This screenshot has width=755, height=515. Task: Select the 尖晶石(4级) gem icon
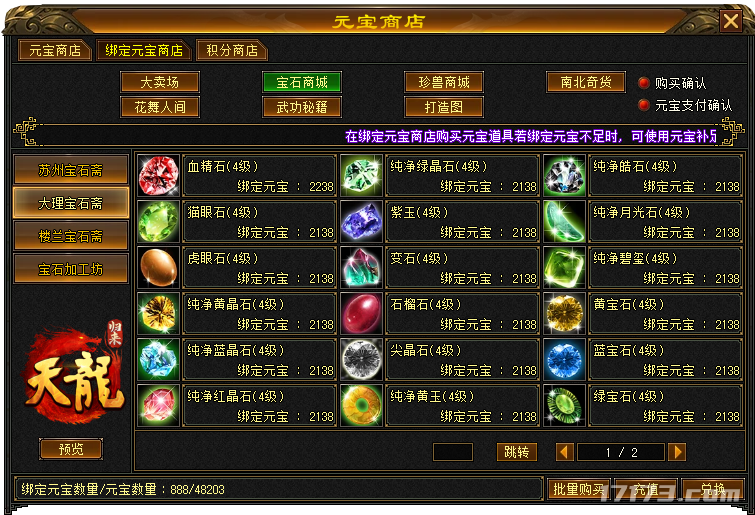point(362,360)
